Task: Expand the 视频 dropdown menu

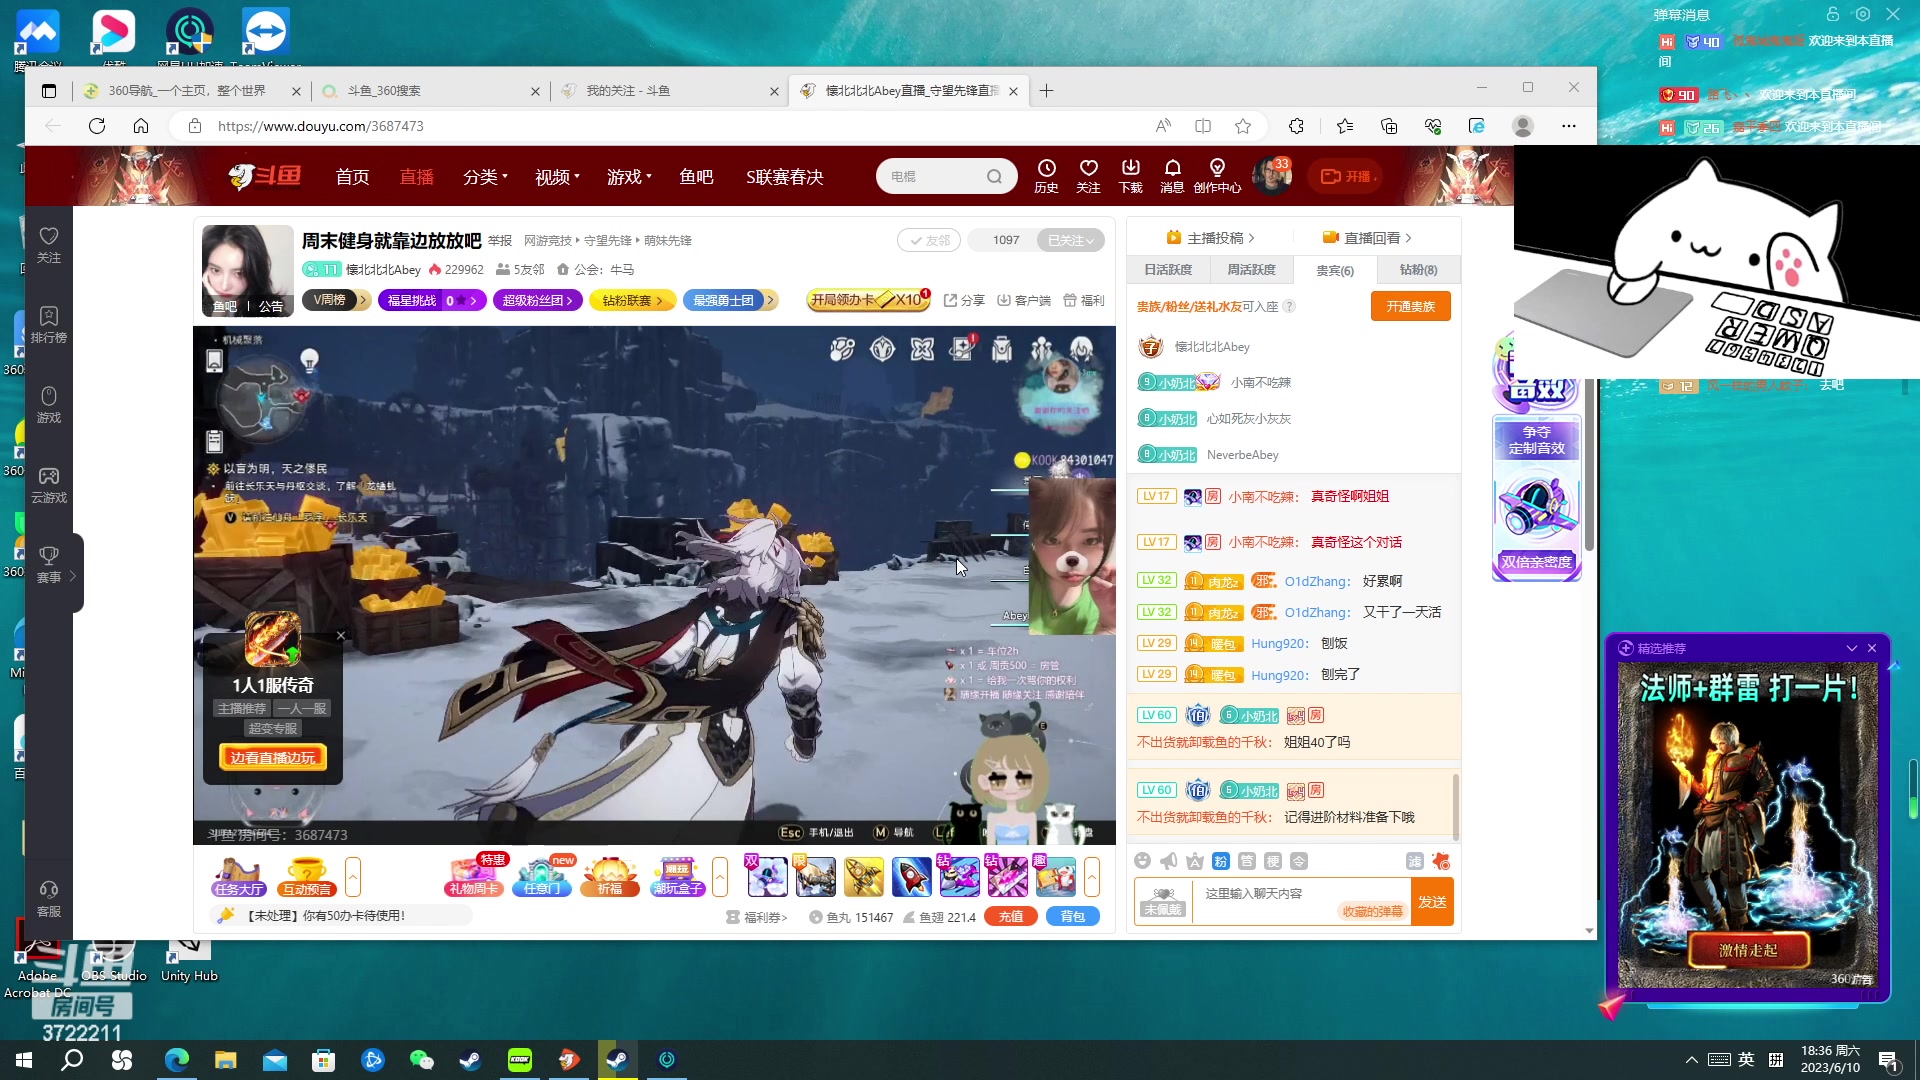Action: tap(557, 177)
